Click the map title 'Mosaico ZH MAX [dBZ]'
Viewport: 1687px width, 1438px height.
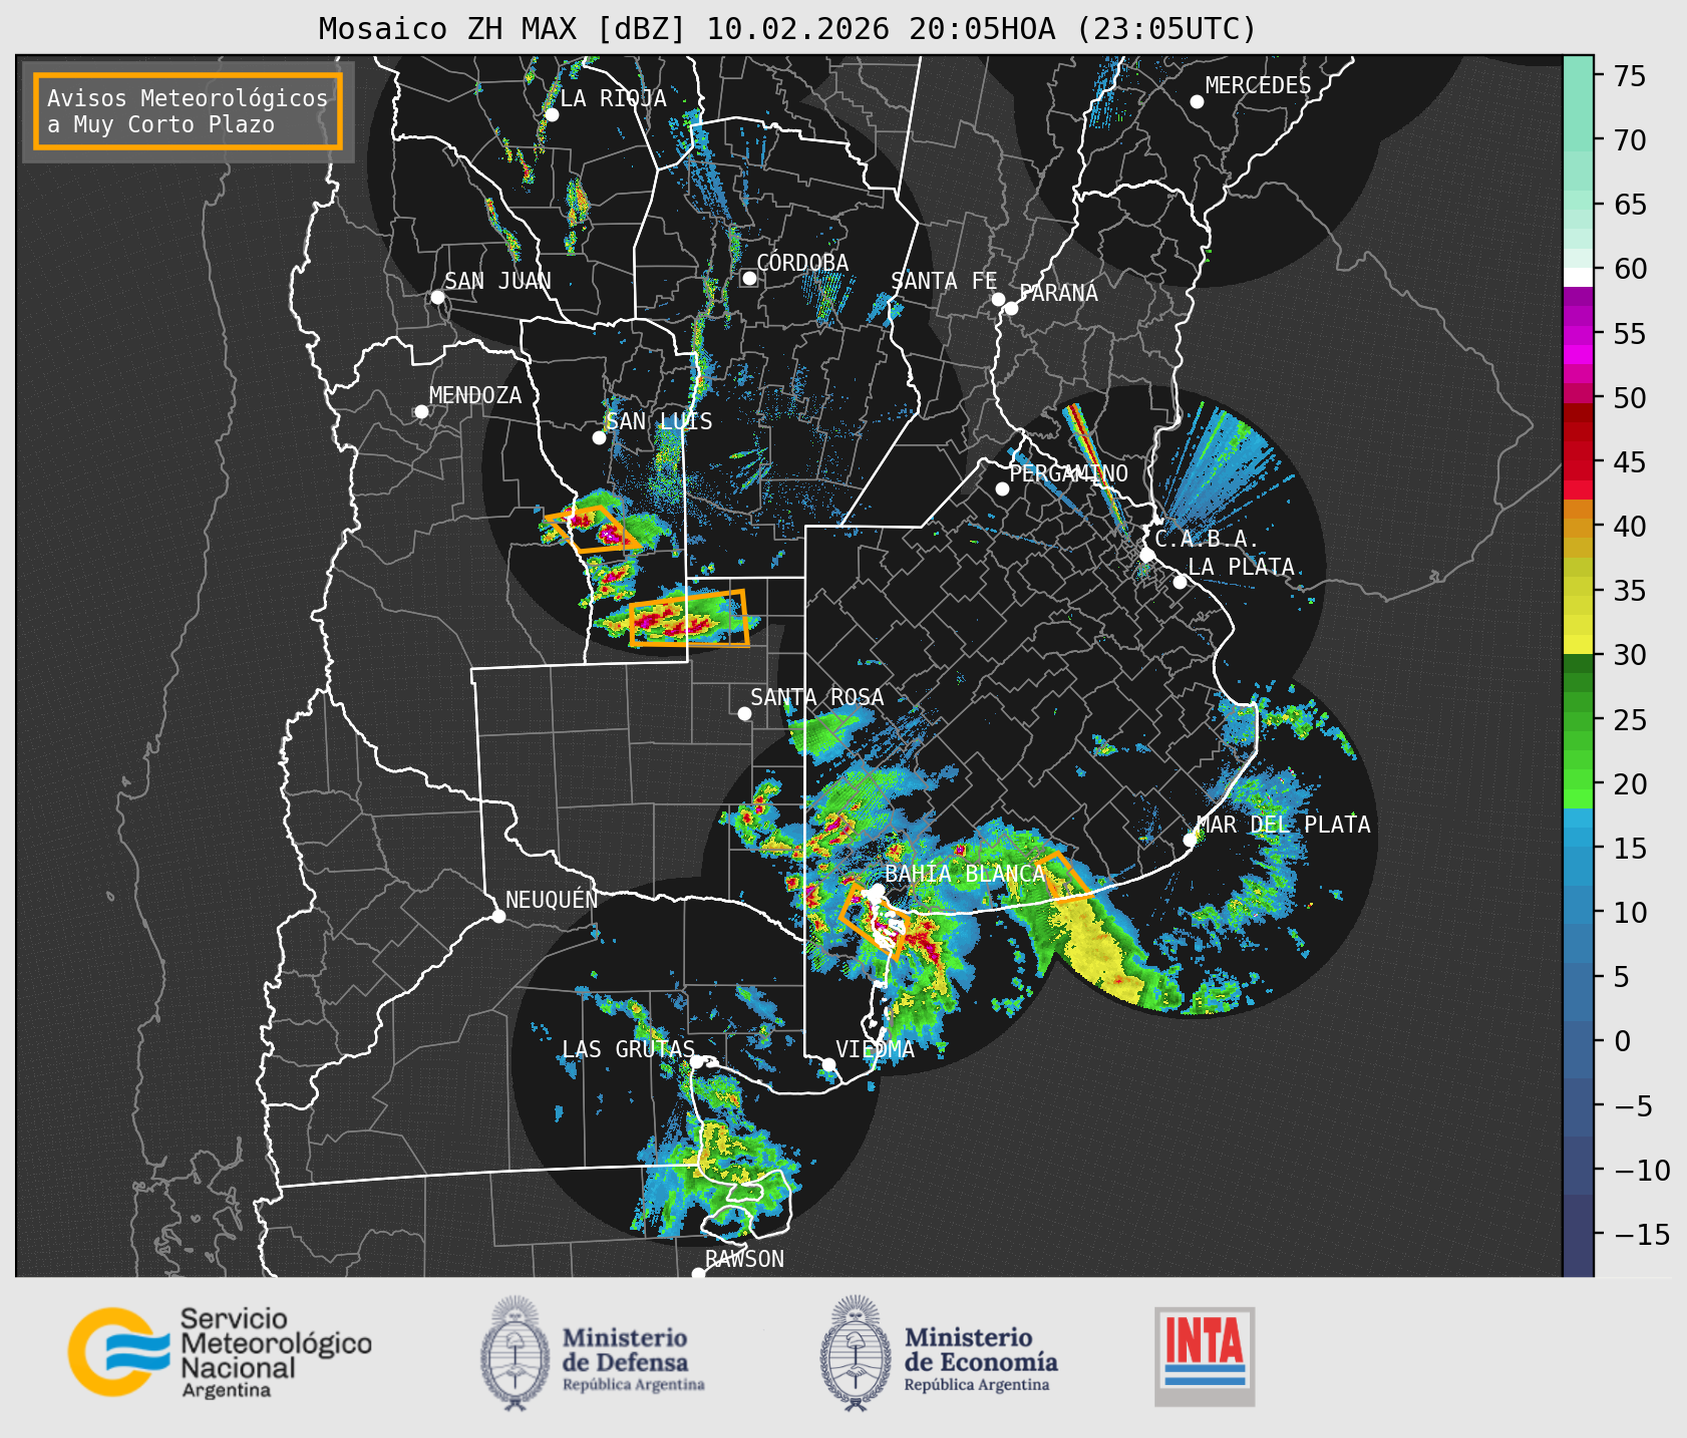[502, 29]
